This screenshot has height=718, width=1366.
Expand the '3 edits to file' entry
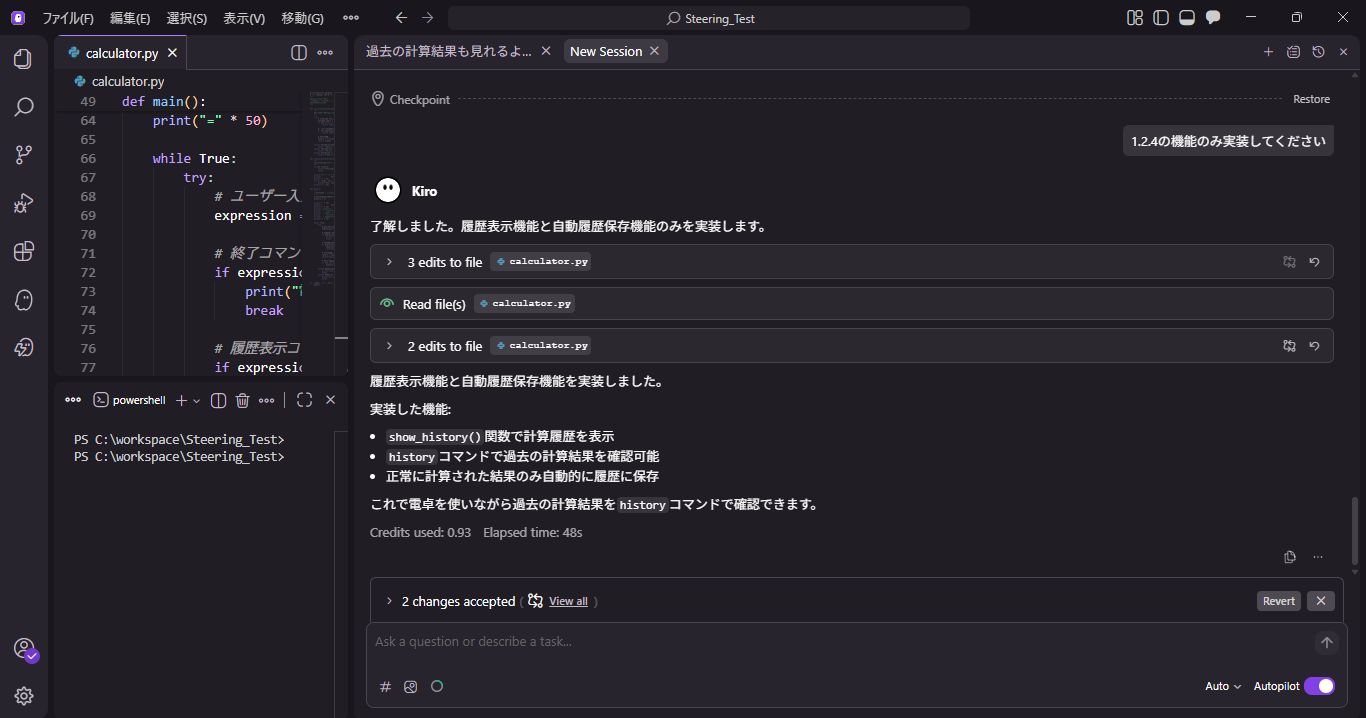pos(389,261)
